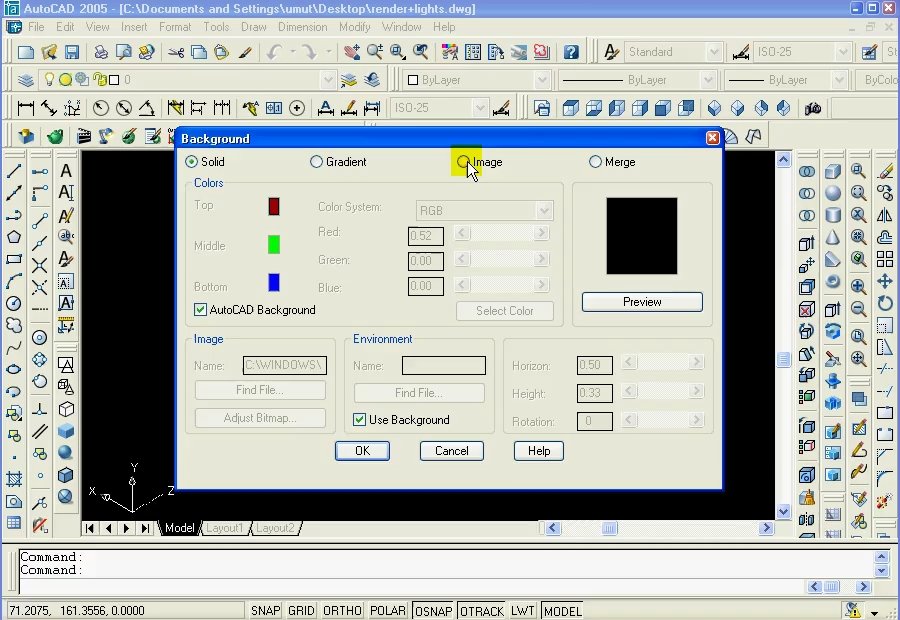Viewport: 900px width, 620px height.
Task: Expand the Undo history dropdown arrow
Action: tap(293, 52)
